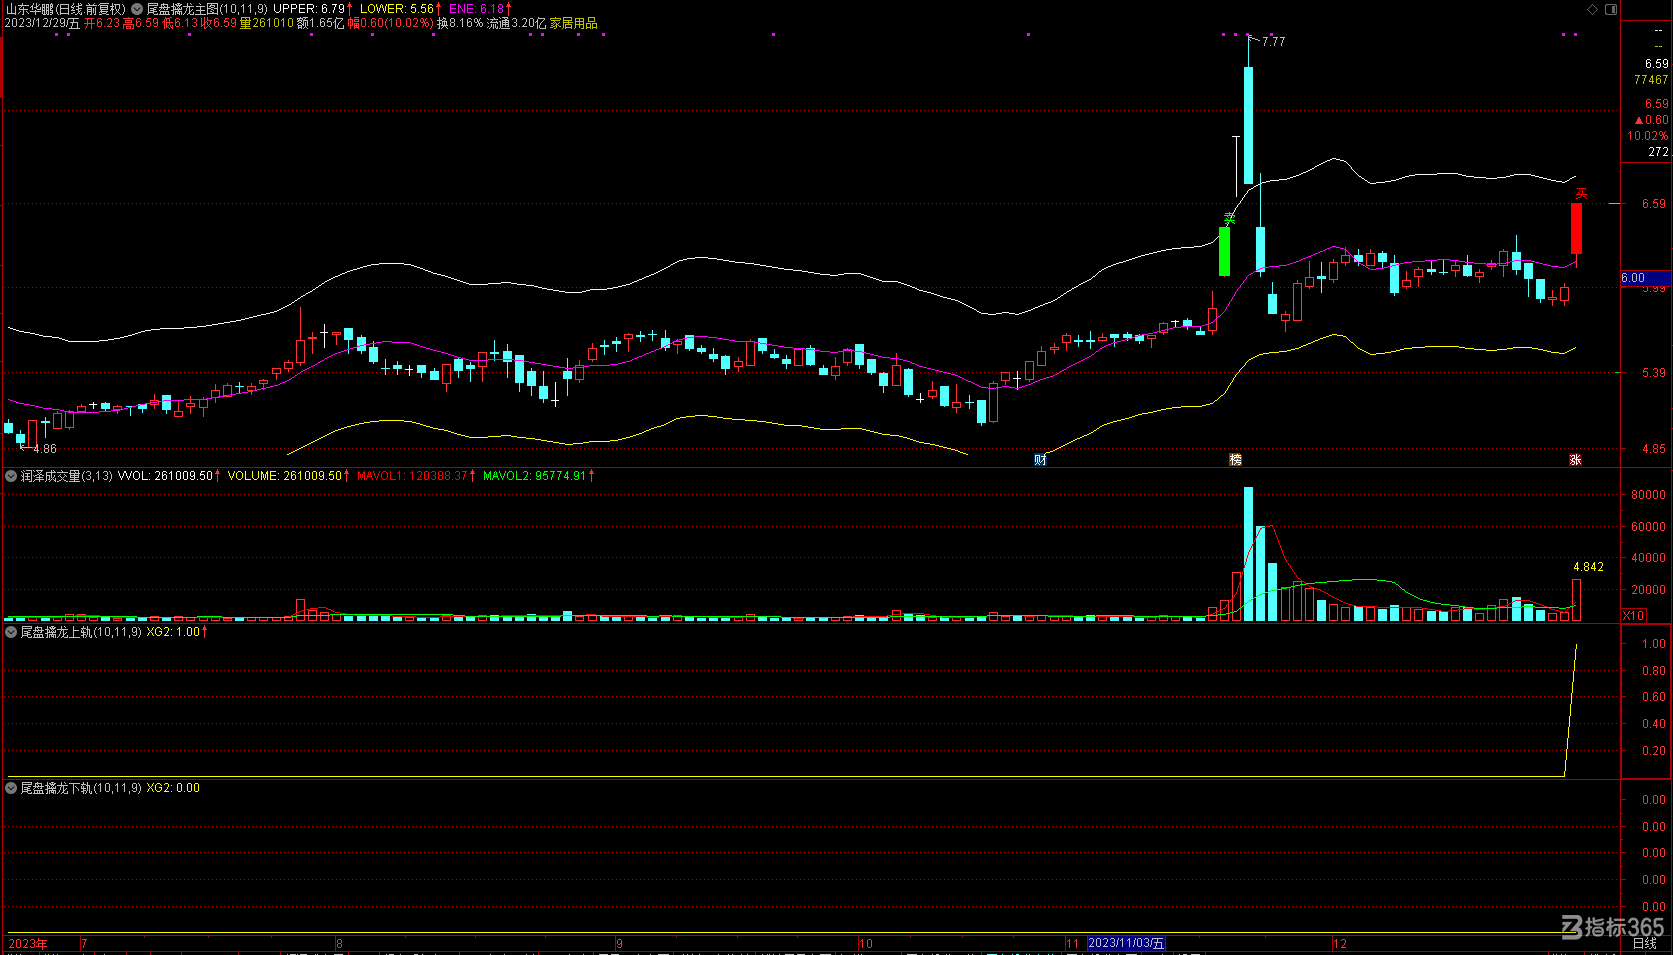Click the tallest cyan volume bar
This screenshot has height=955, width=1673.
coord(1248,554)
